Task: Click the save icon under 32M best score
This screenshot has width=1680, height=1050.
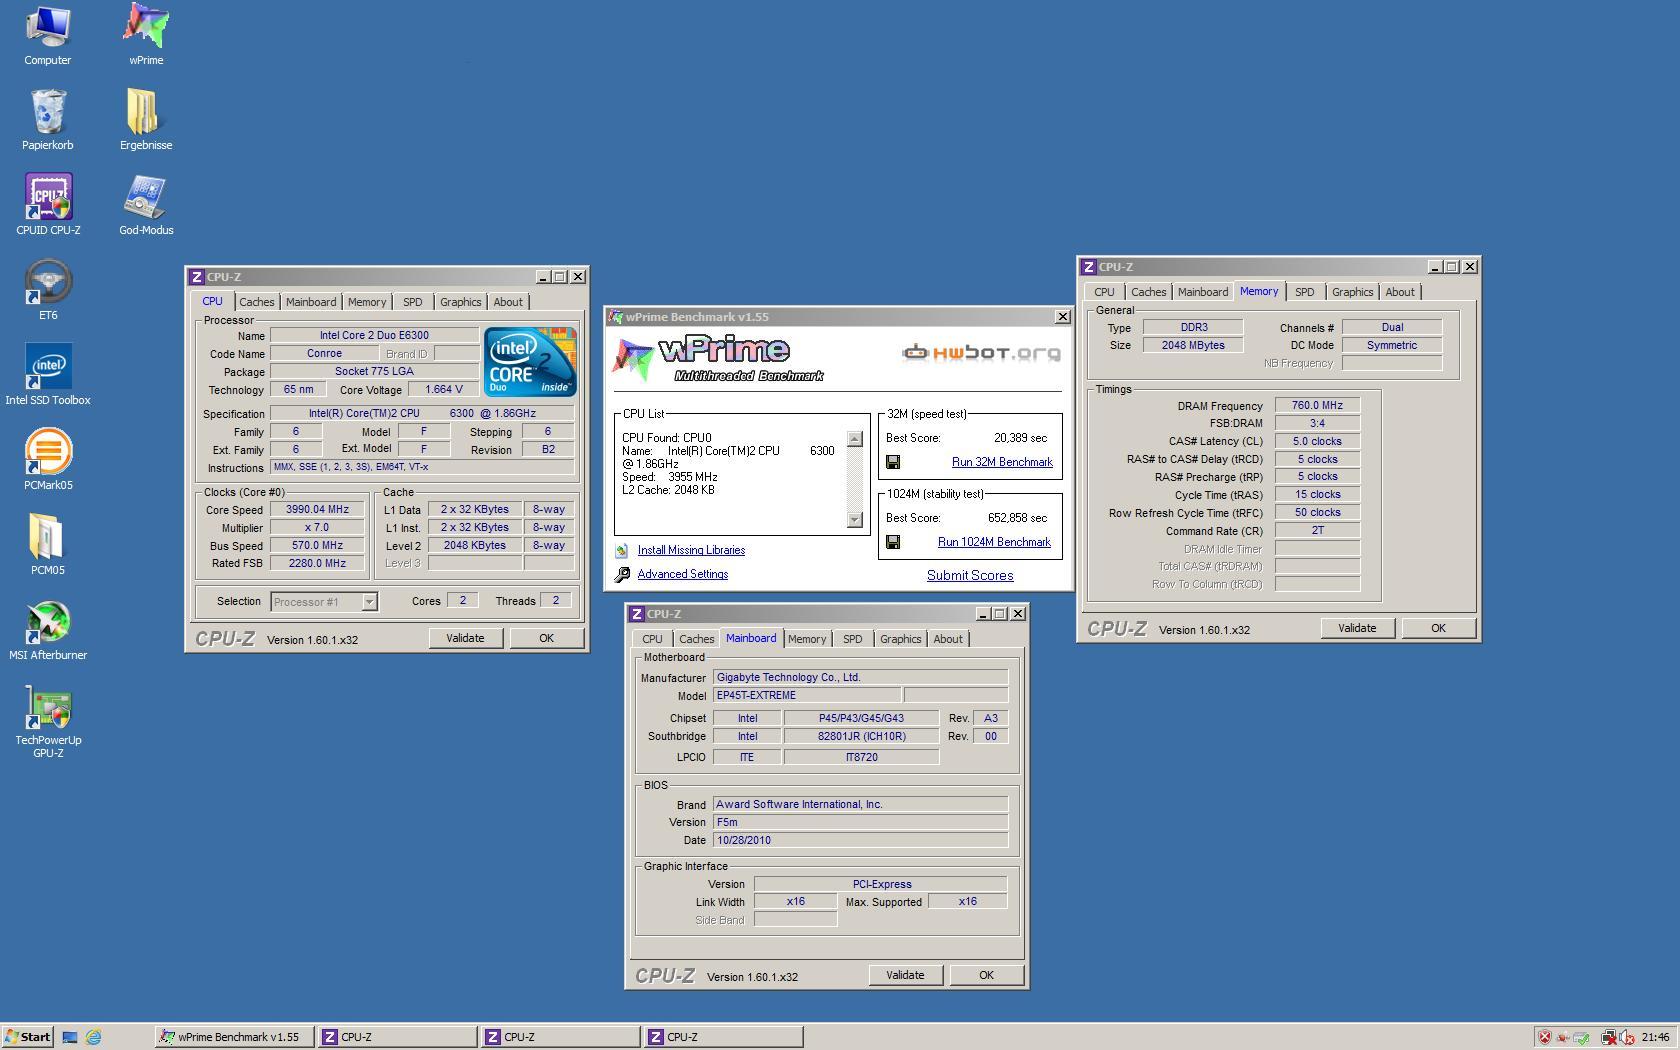Action: click(x=893, y=462)
